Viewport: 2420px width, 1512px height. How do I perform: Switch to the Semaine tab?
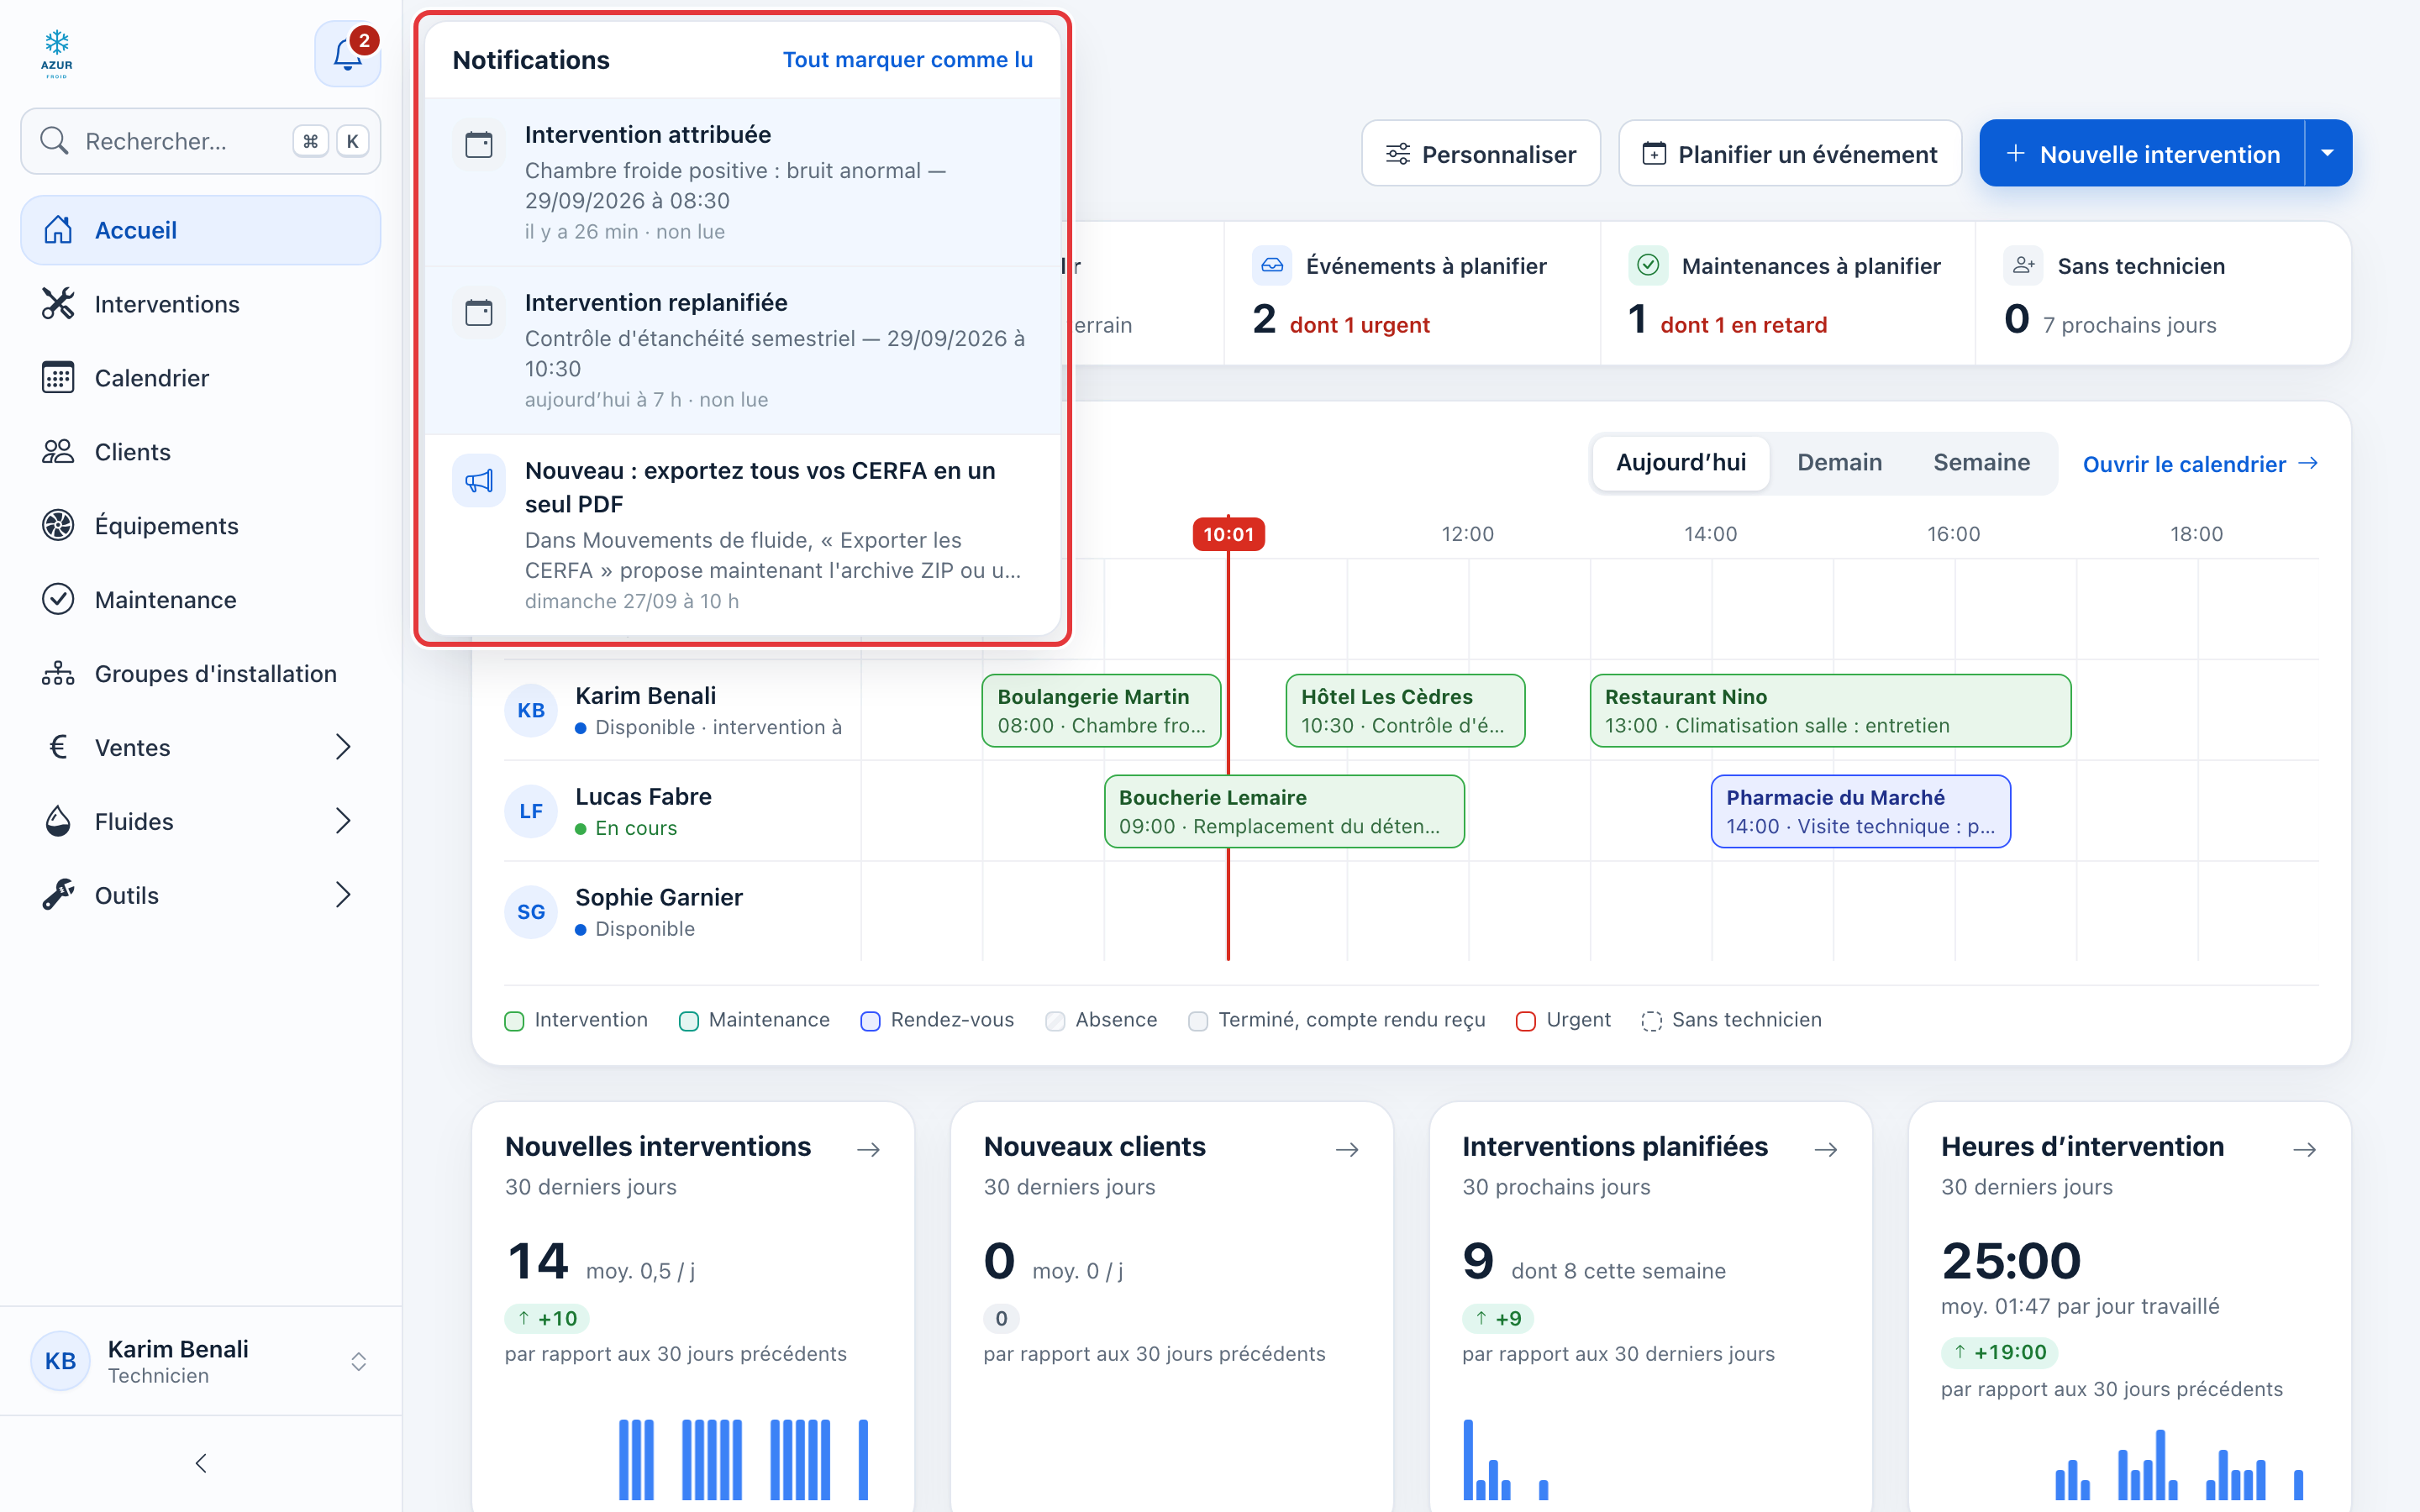coord(1981,463)
